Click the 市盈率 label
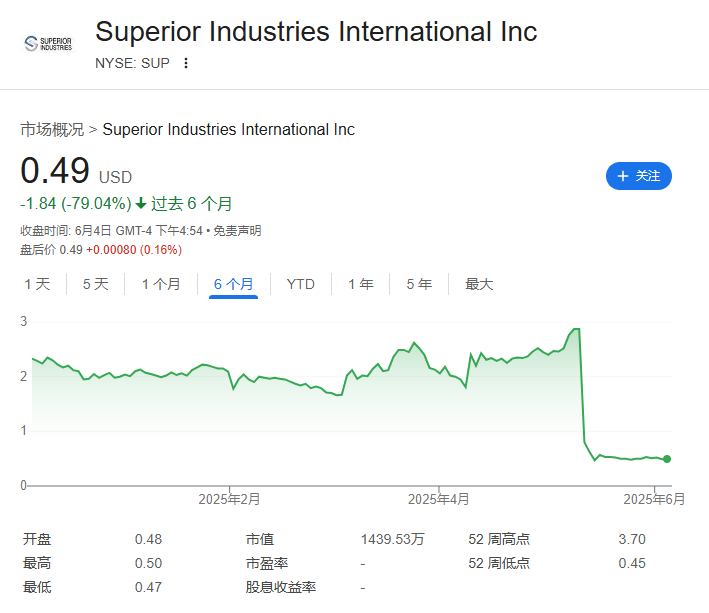The width and height of the screenshot is (709, 613). 267,563
